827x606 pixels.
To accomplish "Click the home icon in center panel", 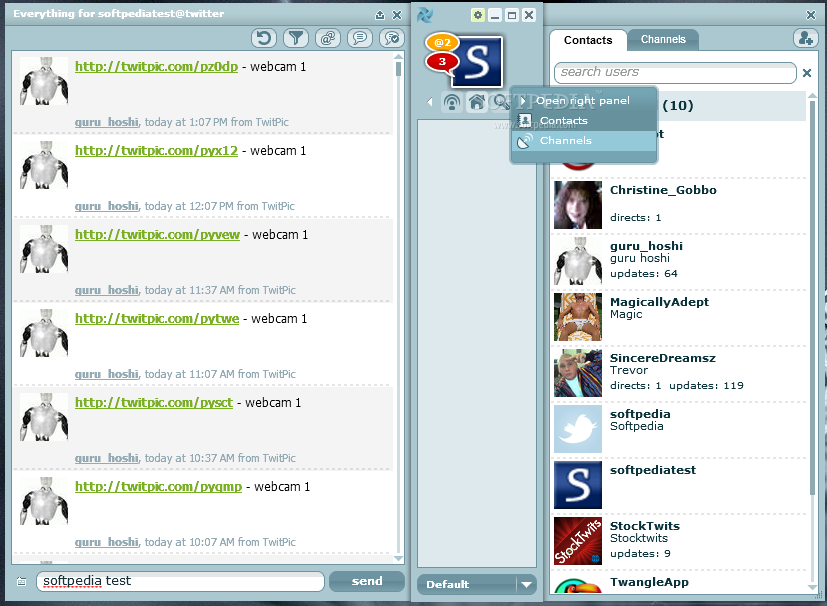I will click(477, 102).
